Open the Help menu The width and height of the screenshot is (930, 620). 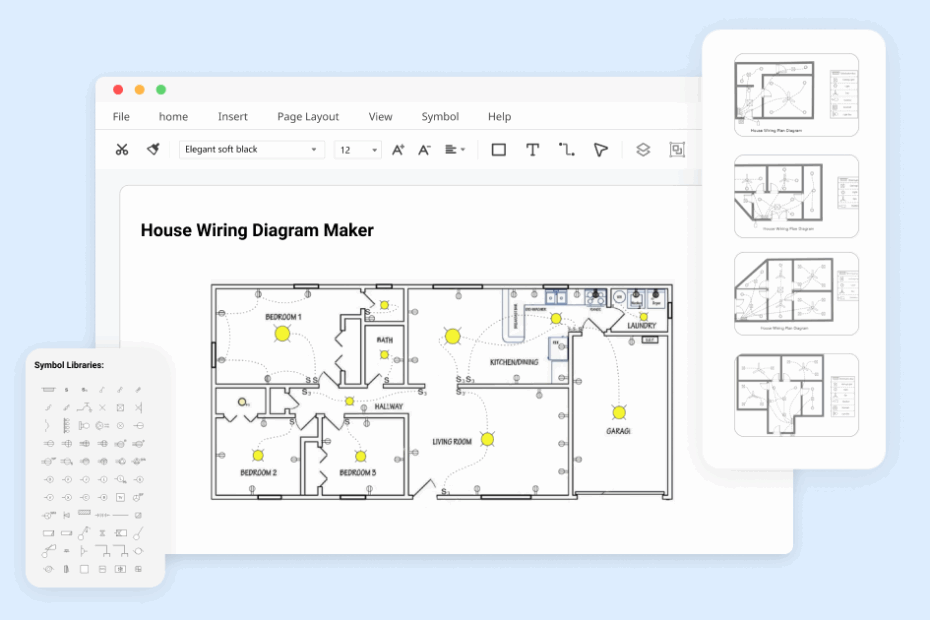(x=499, y=116)
